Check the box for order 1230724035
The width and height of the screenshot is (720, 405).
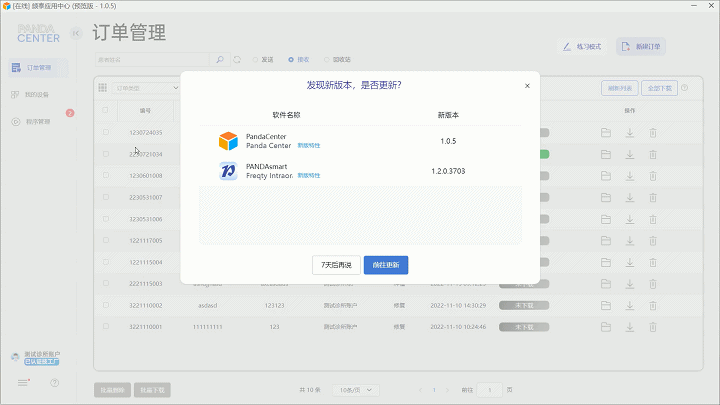pos(106,132)
